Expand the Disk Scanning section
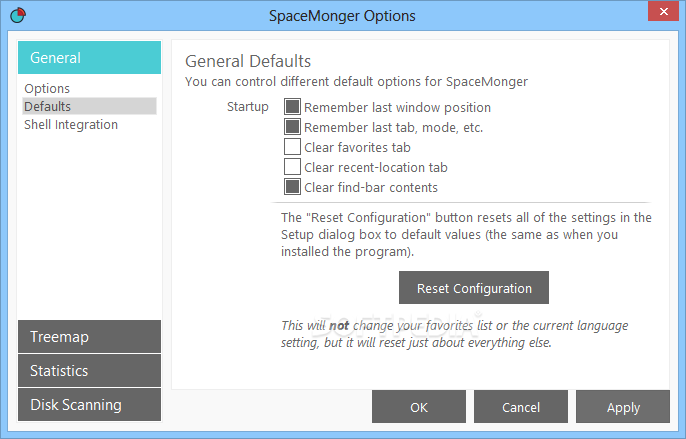 89,405
